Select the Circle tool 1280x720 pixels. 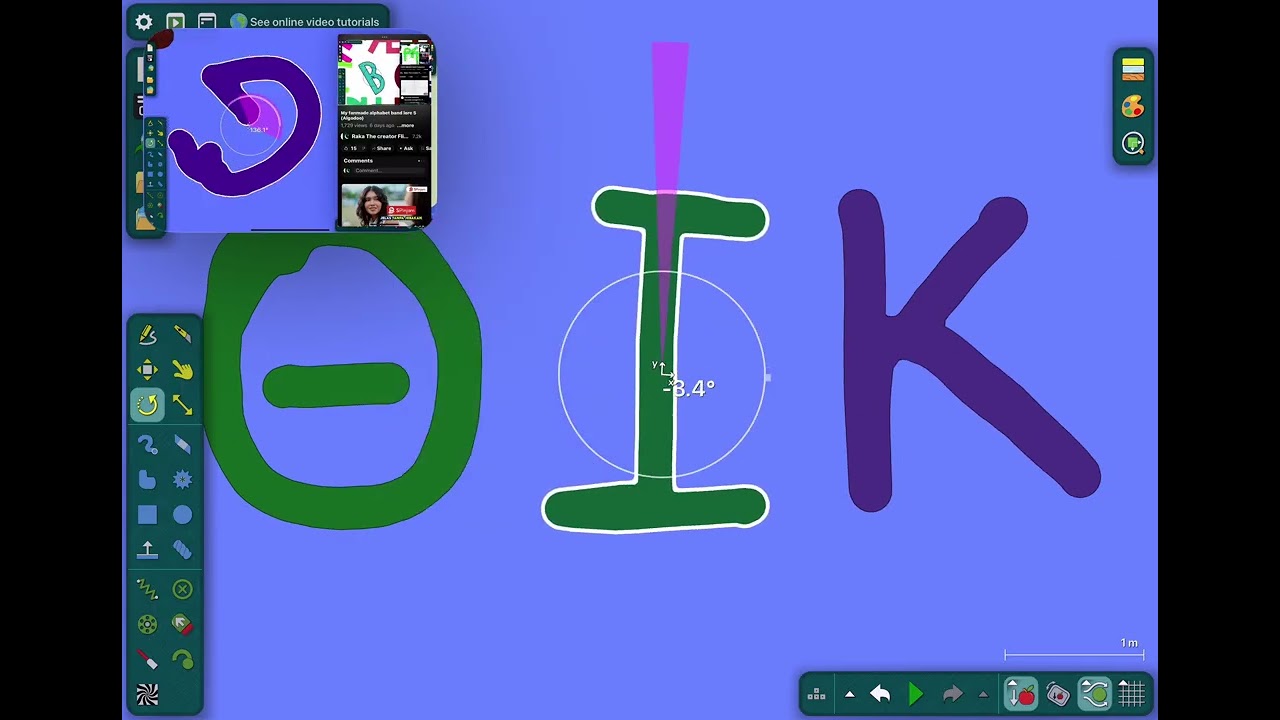pyautogui.click(x=182, y=515)
